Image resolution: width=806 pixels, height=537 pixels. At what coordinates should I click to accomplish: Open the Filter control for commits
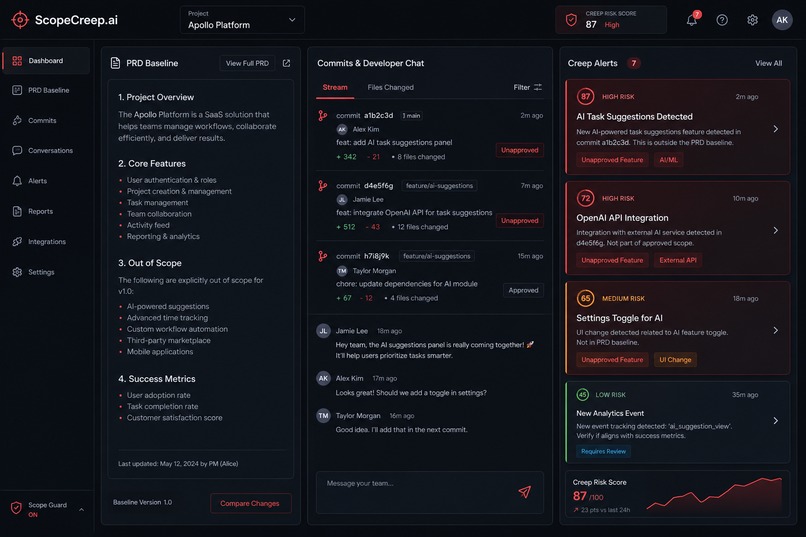pyautogui.click(x=527, y=87)
